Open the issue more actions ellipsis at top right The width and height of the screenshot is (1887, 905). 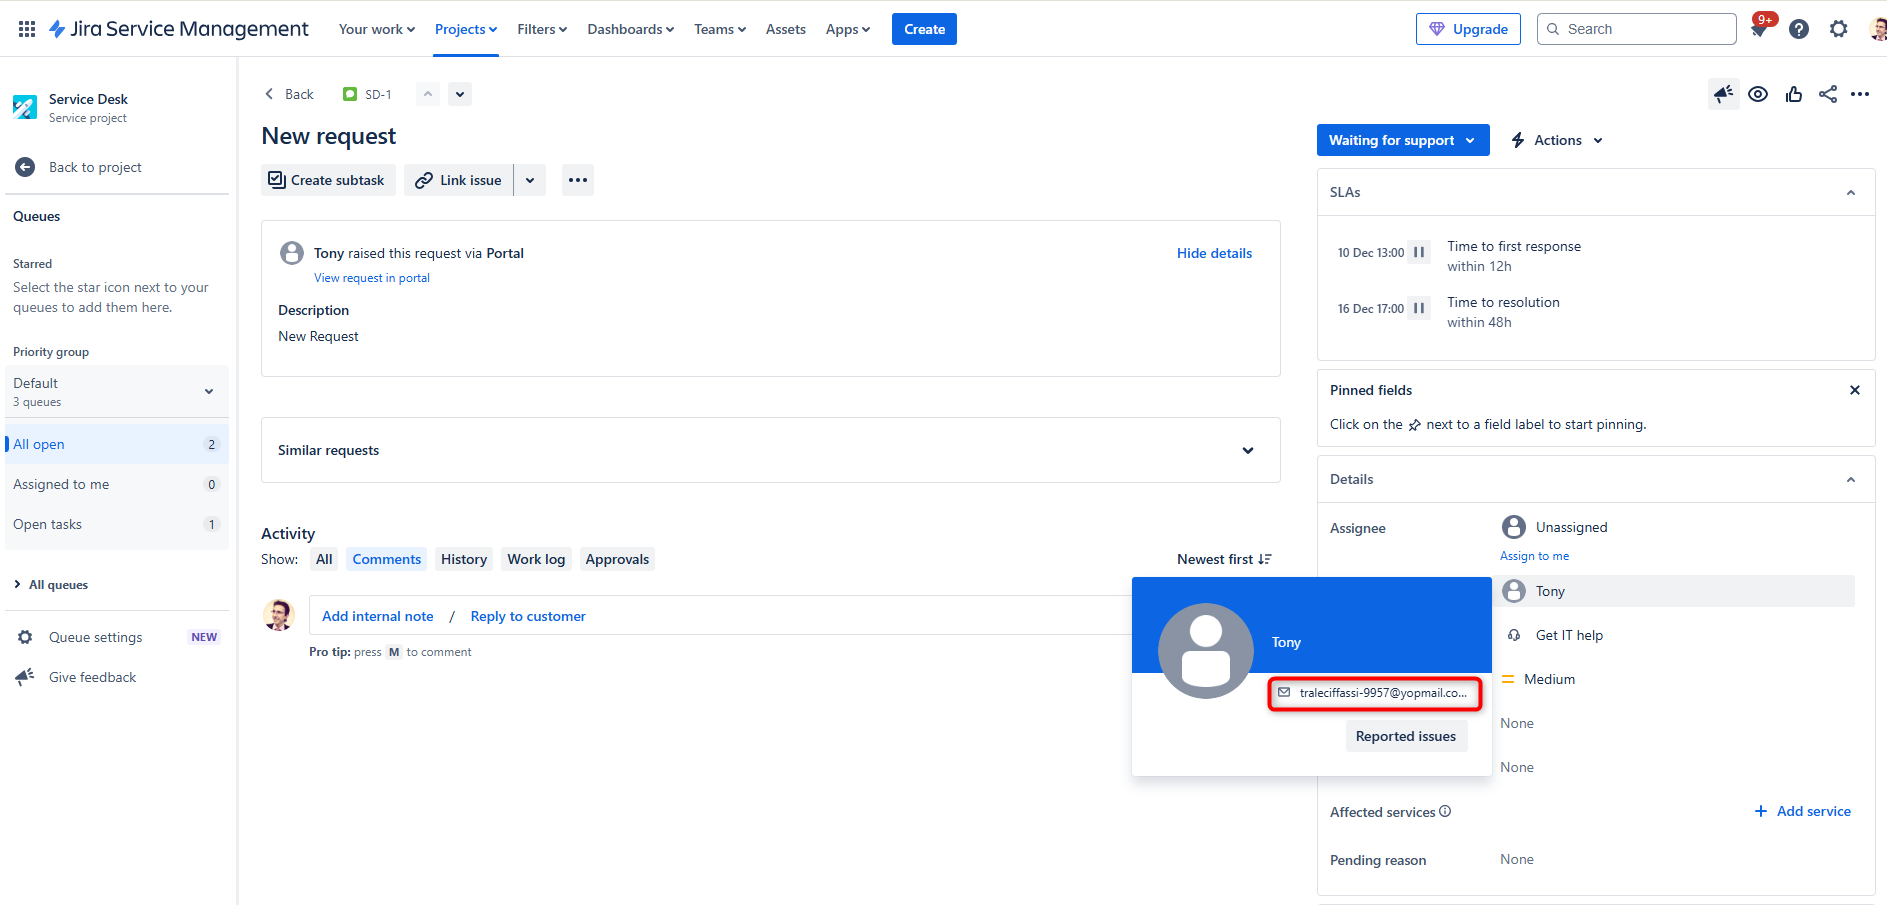(x=1860, y=94)
